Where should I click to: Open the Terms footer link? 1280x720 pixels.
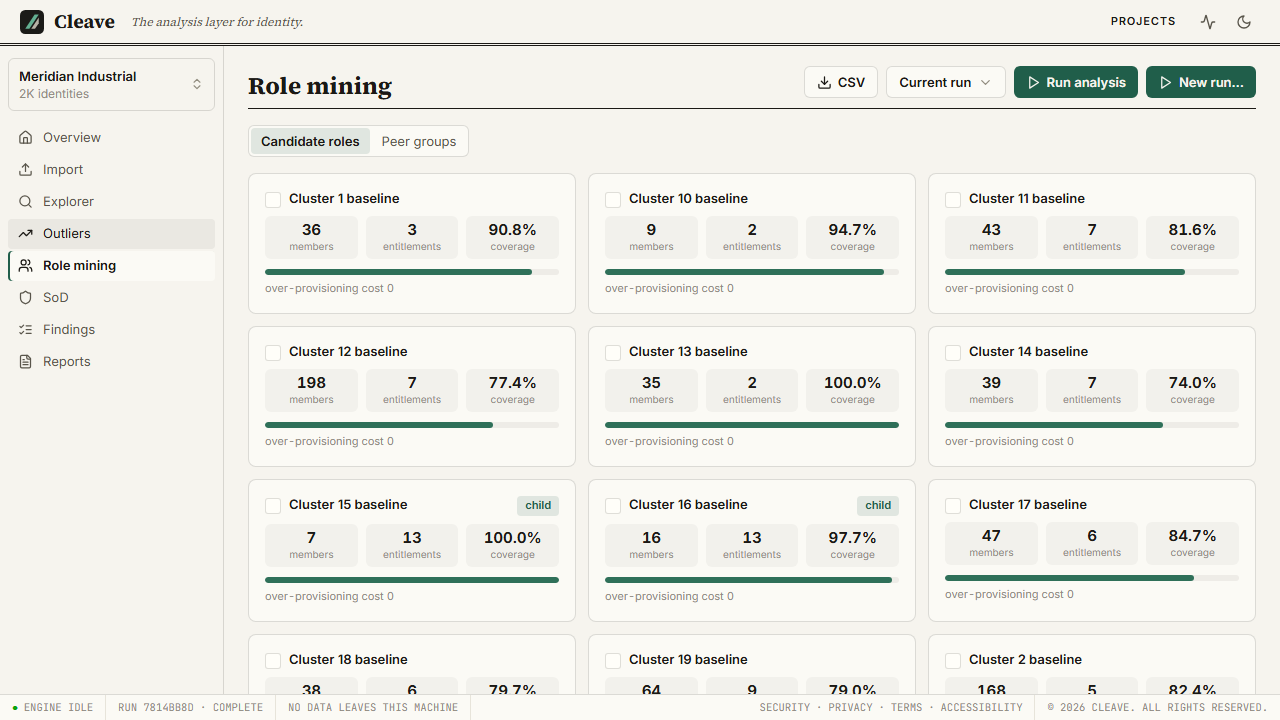click(907, 708)
